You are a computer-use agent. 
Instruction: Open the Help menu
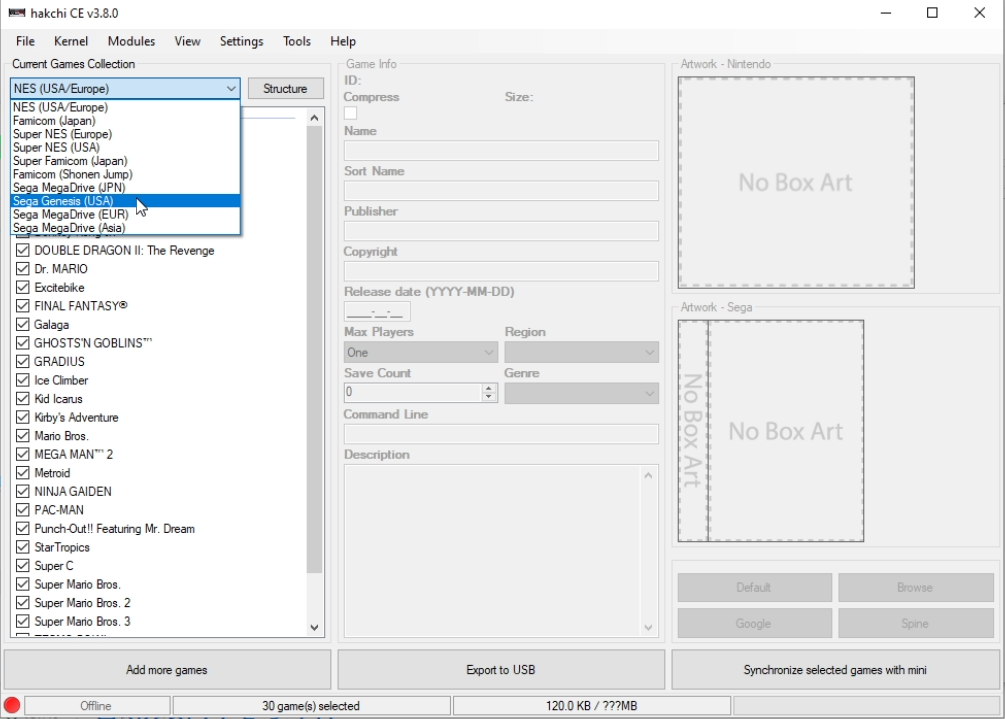click(x=343, y=41)
